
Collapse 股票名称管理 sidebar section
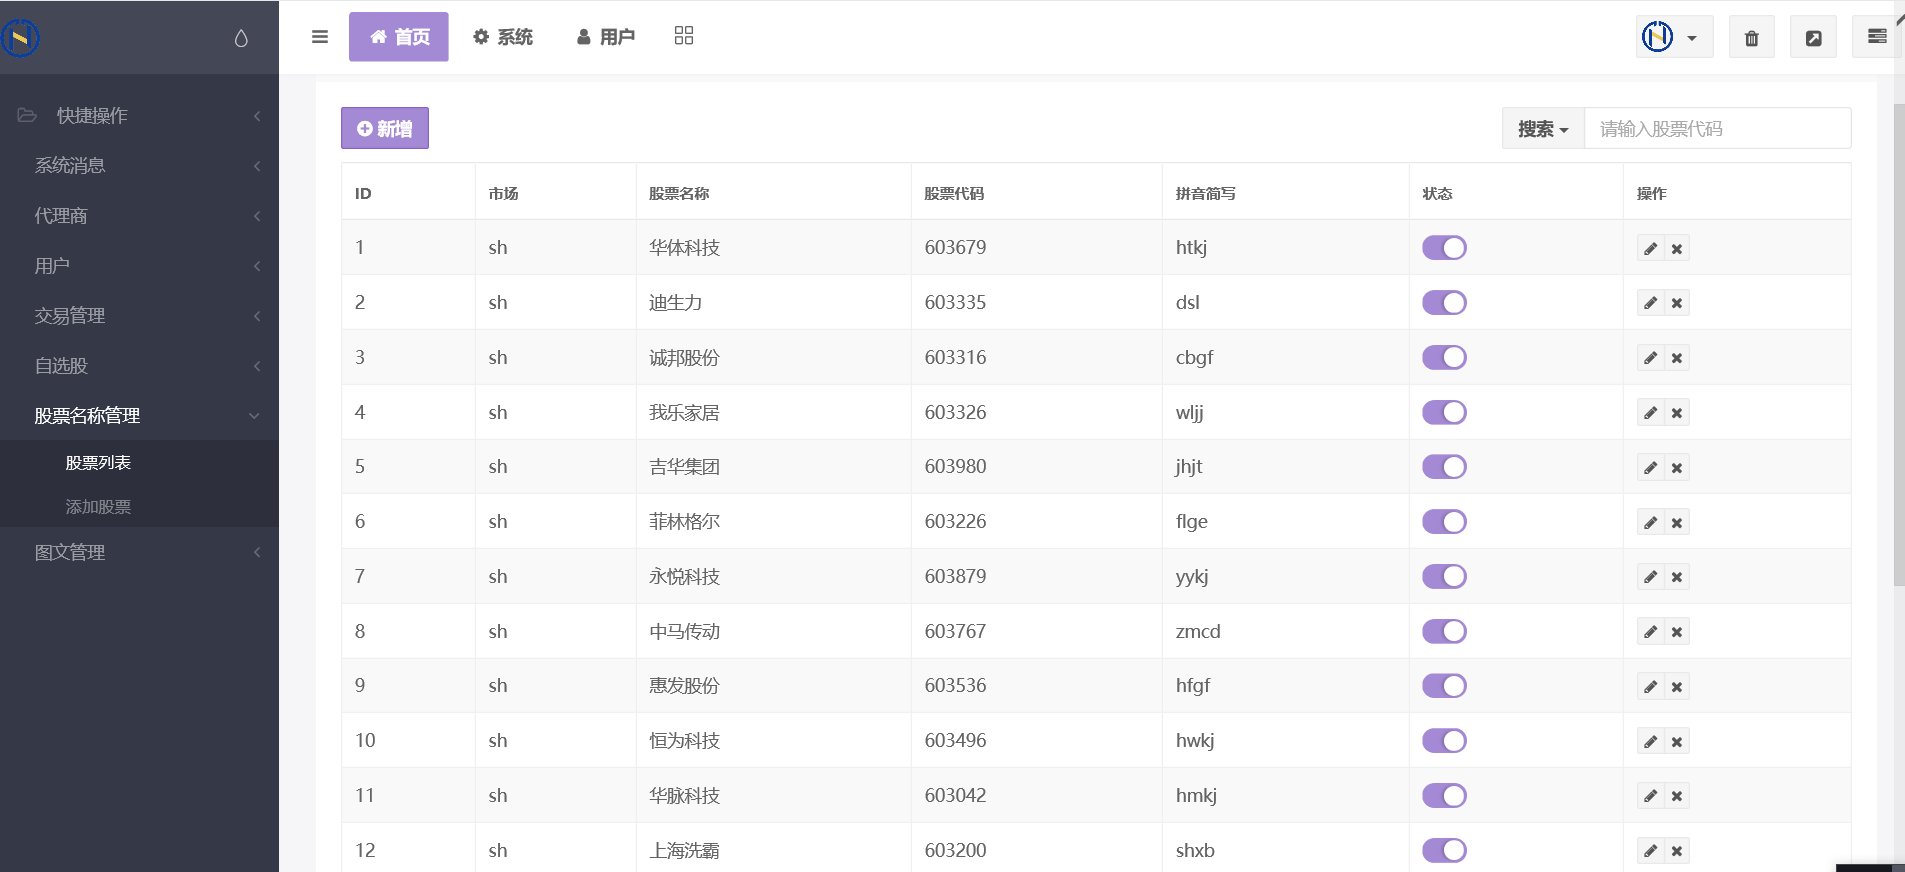point(139,416)
